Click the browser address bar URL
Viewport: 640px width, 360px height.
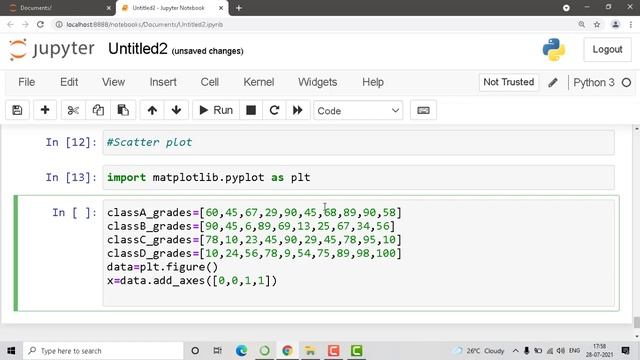pos(144,24)
